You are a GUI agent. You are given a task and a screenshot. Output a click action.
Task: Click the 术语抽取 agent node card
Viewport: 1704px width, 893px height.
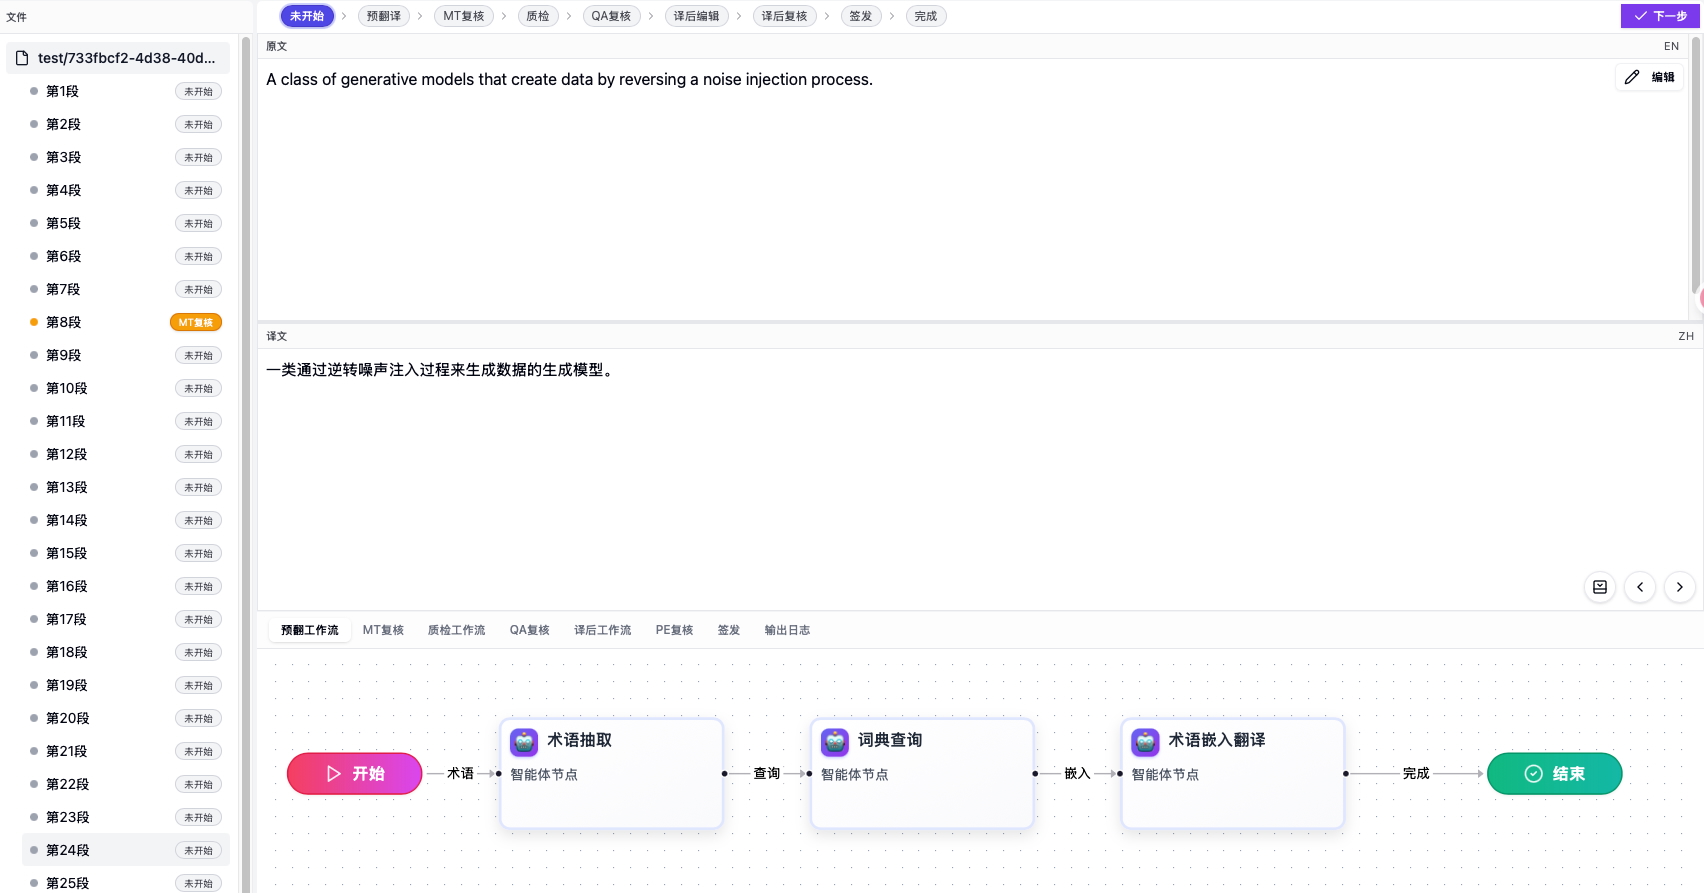point(611,773)
